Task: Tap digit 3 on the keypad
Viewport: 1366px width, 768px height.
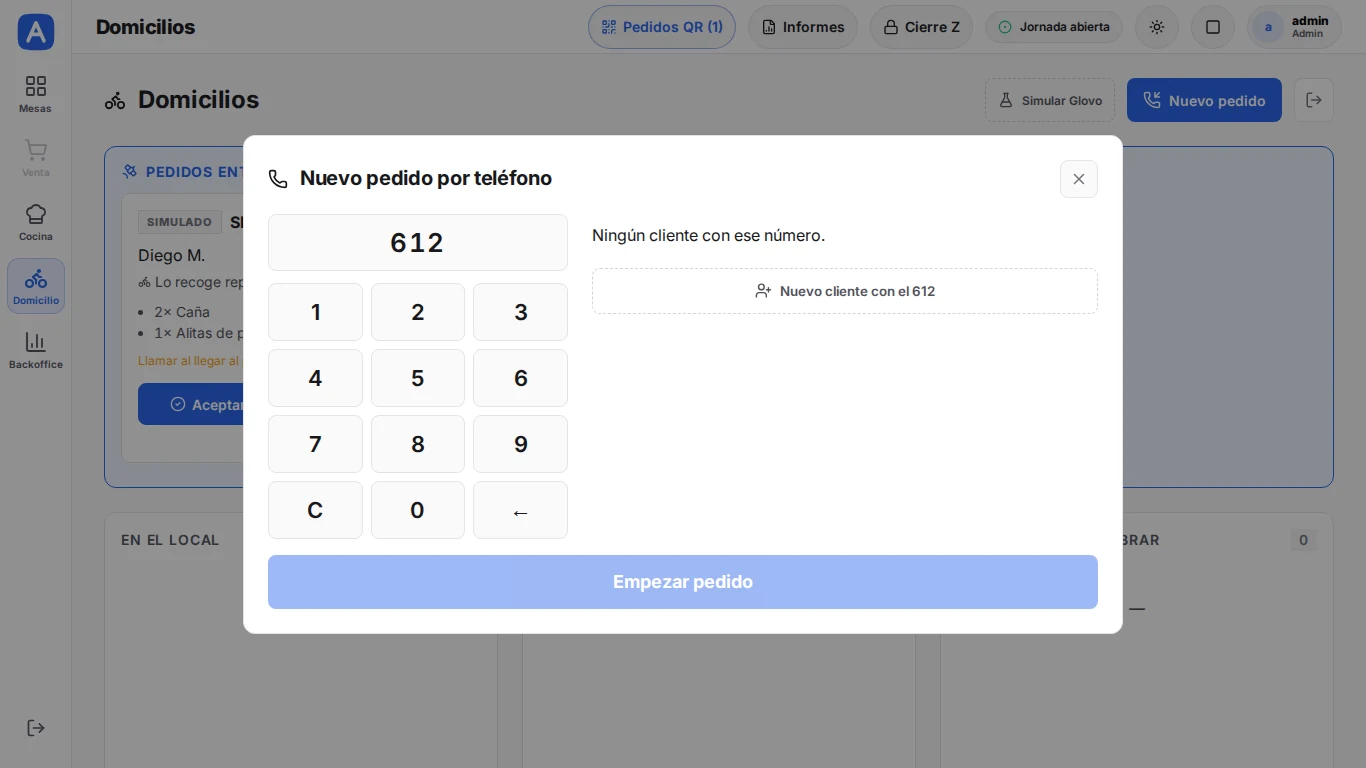Action: pos(520,312)
